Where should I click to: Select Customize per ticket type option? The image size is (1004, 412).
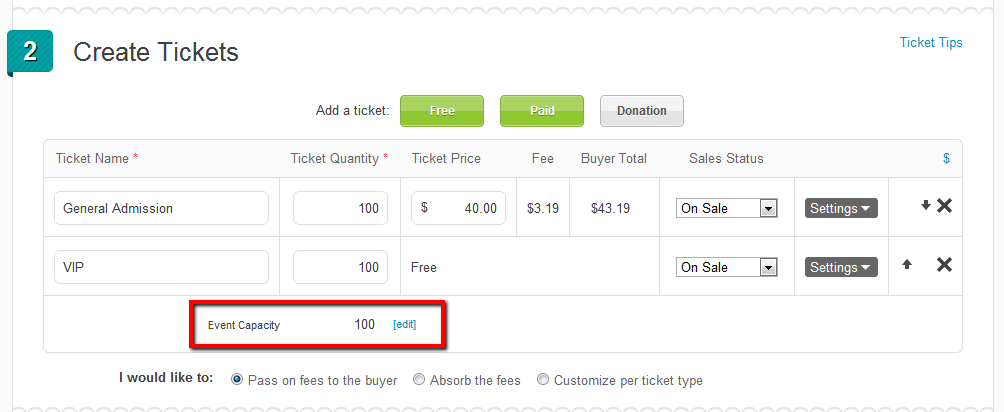543,379
